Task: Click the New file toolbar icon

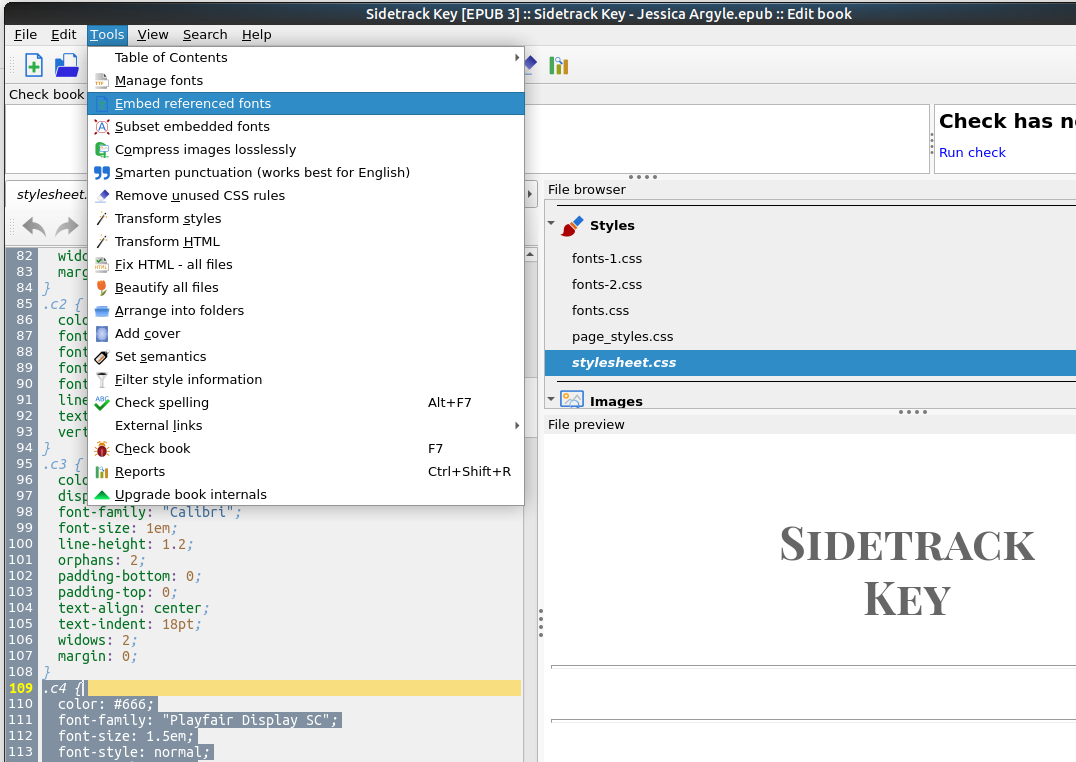Action: pyautogui.click(x=34, y=66)
